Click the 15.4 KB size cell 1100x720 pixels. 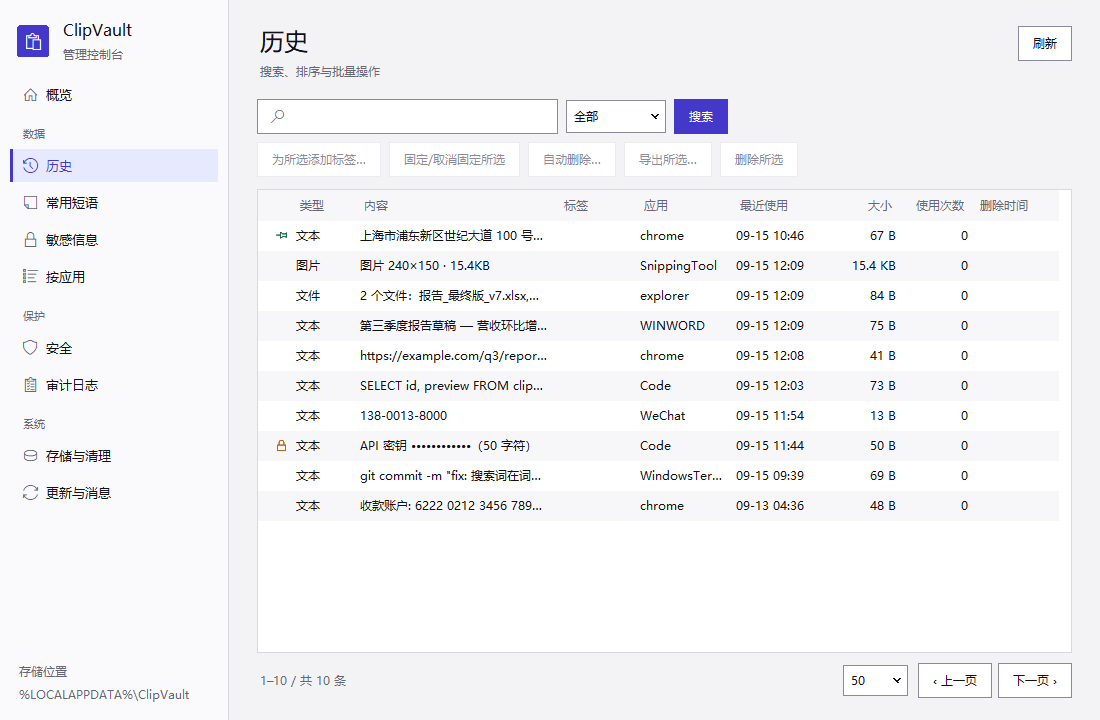coord(873,266)
